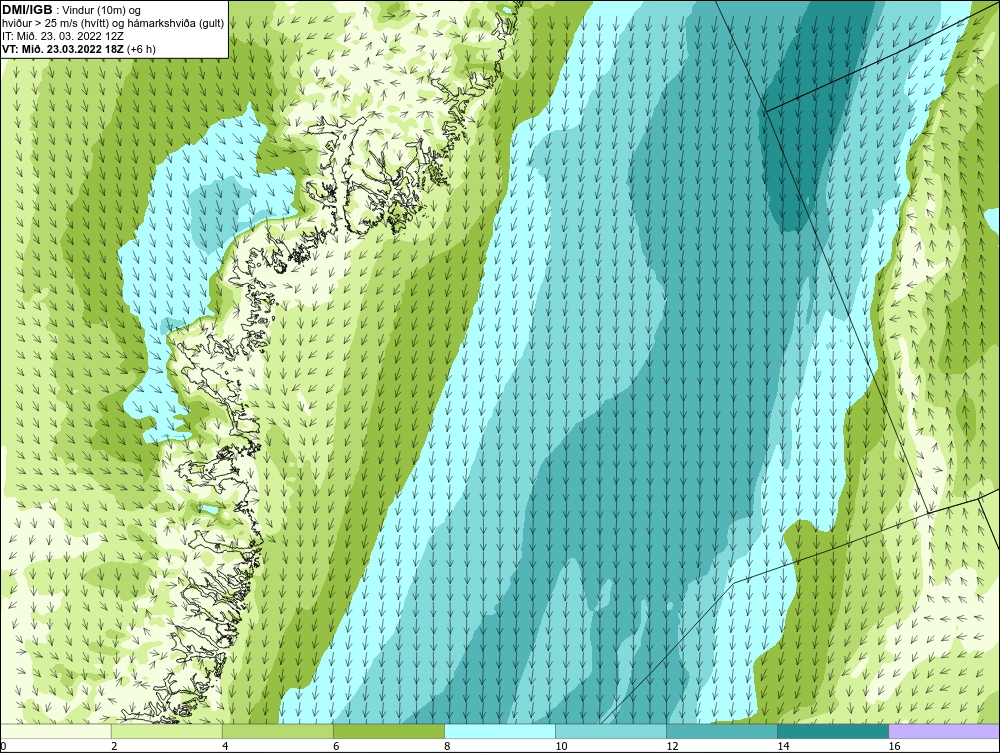Click the legend value '8'

pos(447,746)
